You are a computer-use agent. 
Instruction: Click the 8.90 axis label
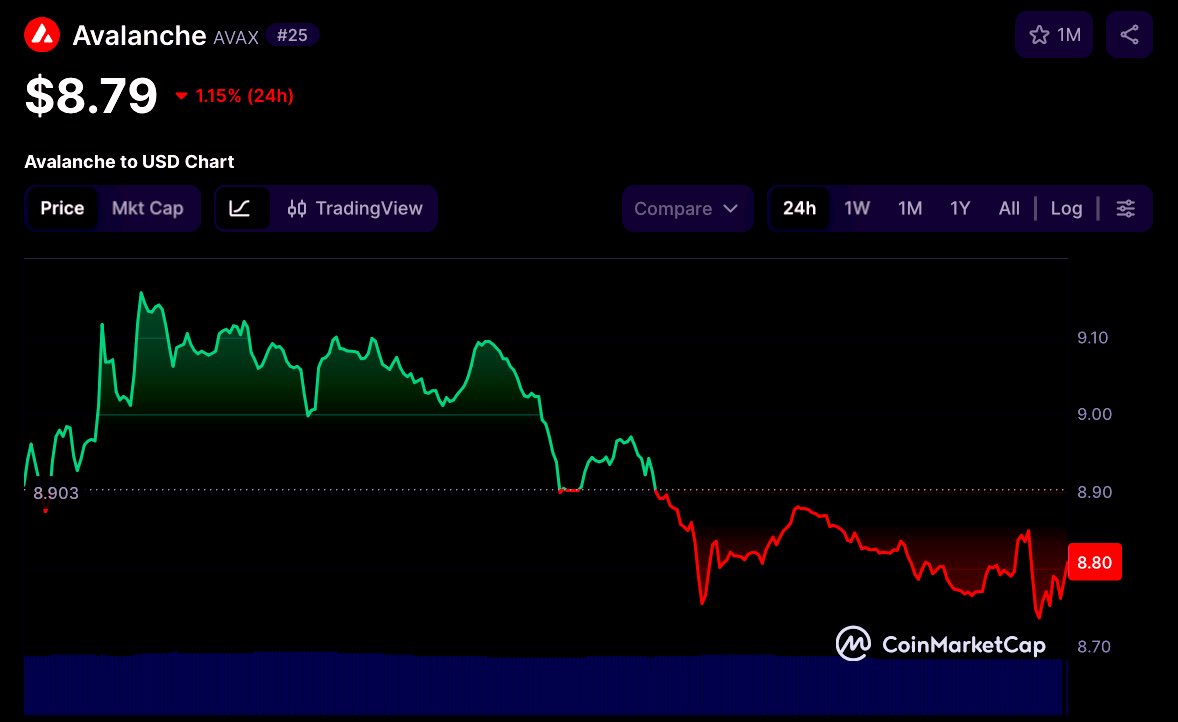coord(1094,492)
